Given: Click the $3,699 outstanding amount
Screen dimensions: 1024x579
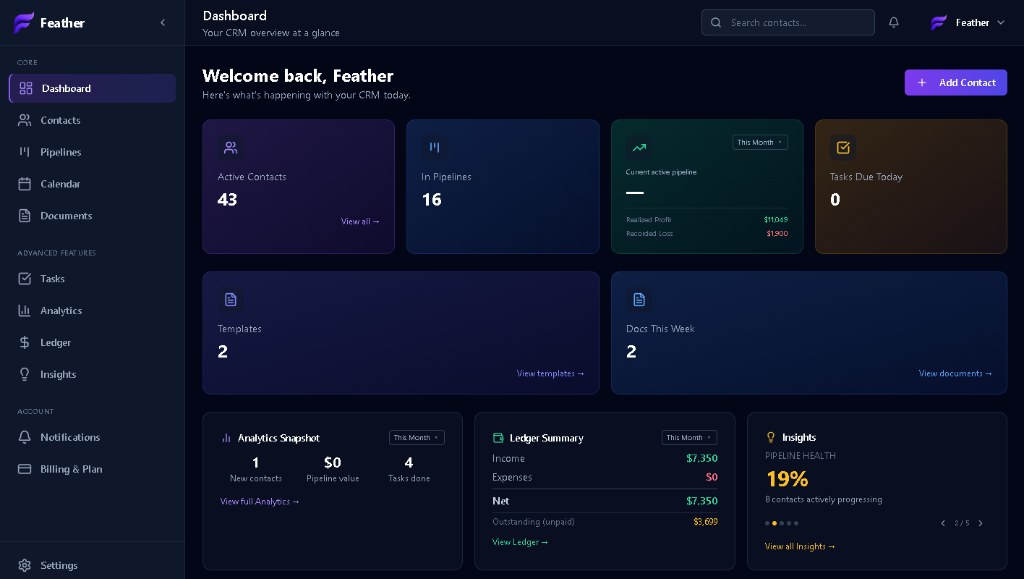Looking at the screenshot, I should (705, 522).
